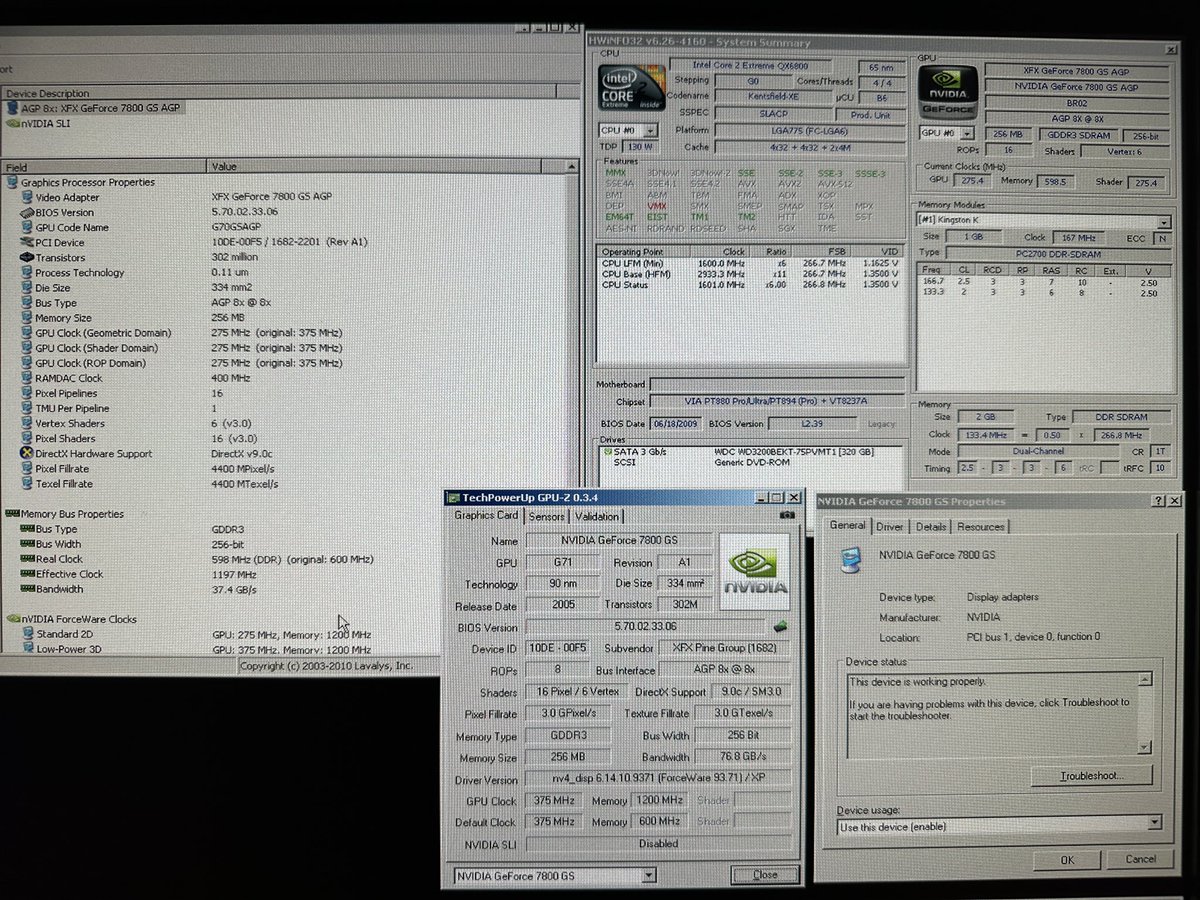The width and height of the screenshot is (1200, 900).
Task: Click the NVIDIA logo in GPU-Z window
Action: pyautogui.click(x=755, y=572)
